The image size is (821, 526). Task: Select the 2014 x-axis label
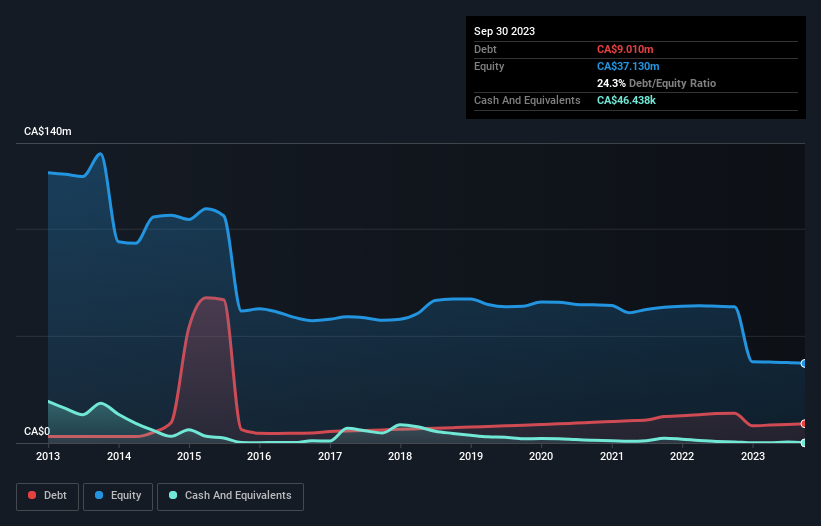pos(119,456)
